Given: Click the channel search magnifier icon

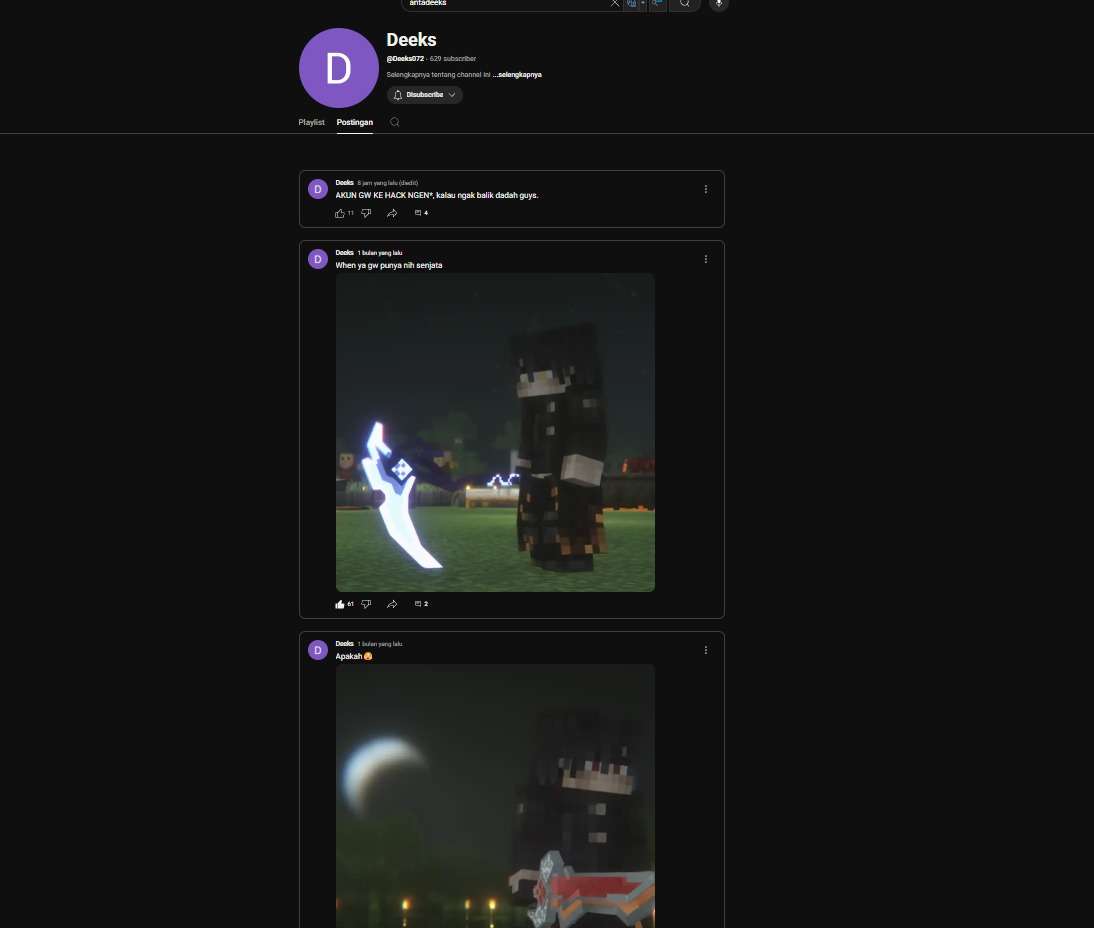Looking at the screenshot, I should (x=394, y=122).
